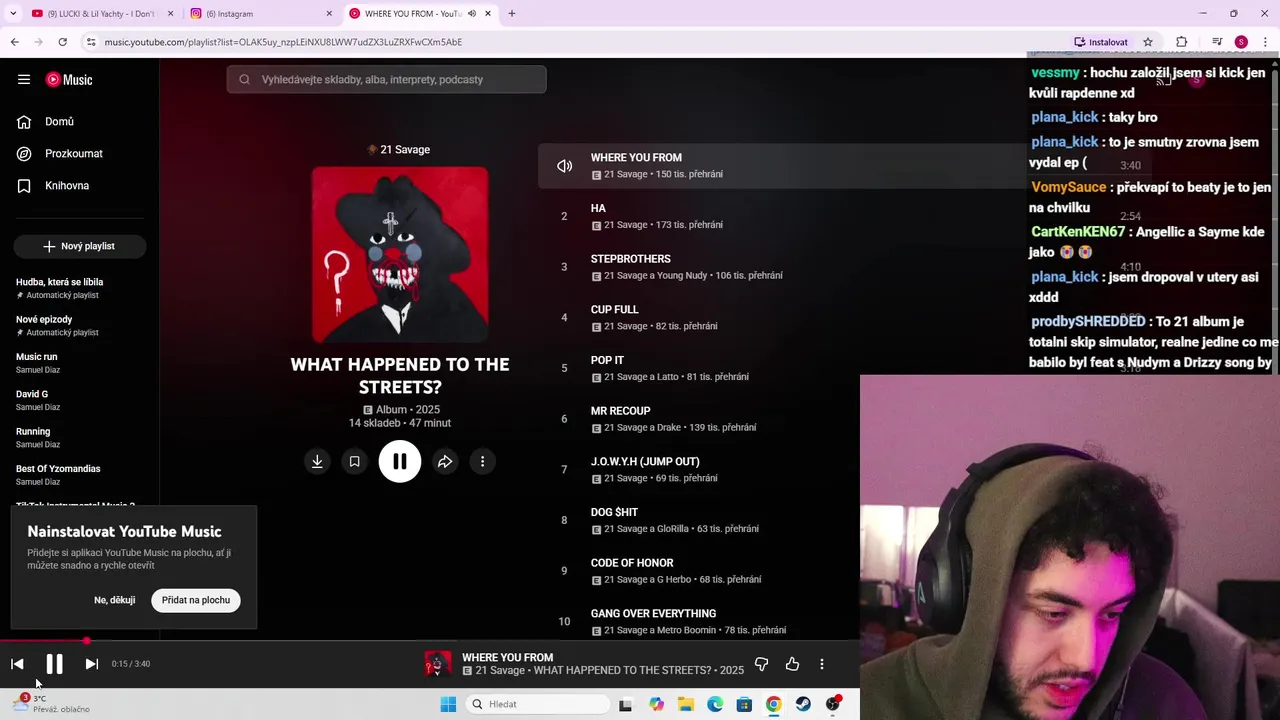Create Nový playlist

79,246
